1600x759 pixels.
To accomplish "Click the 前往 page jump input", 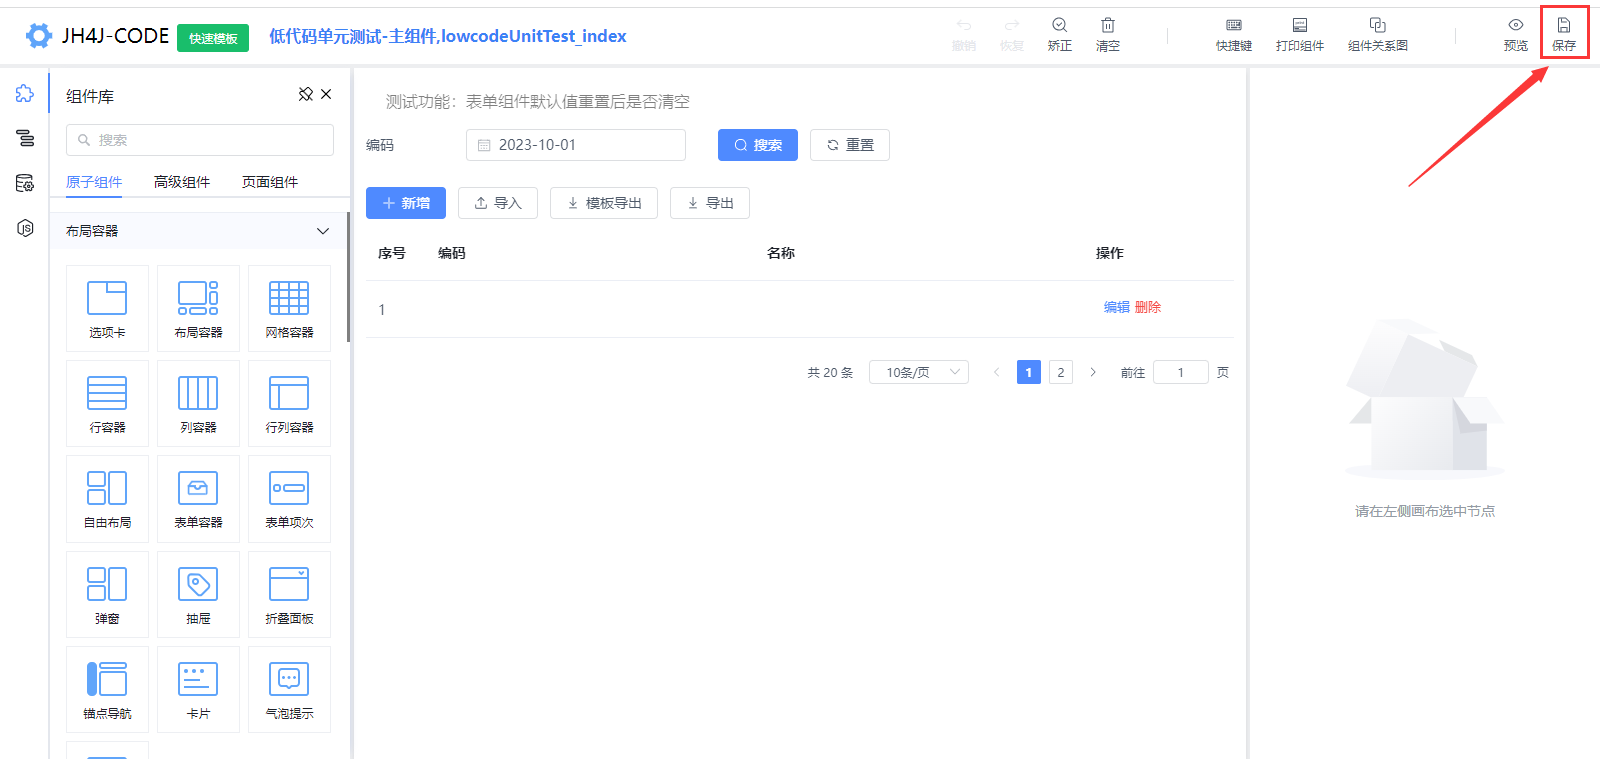I will [x=1181, y=372].
